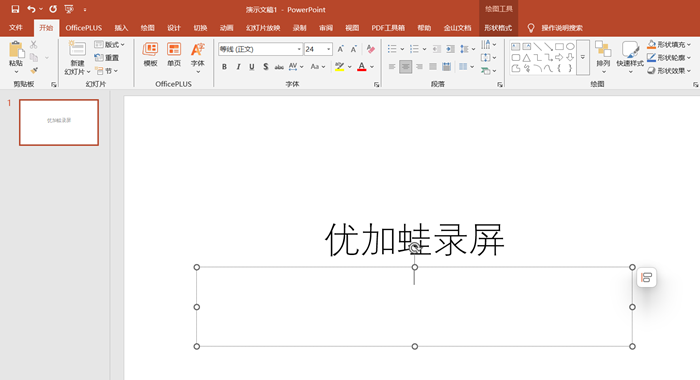
Task: Select the rectangle shape
Action: coord(559,46)
